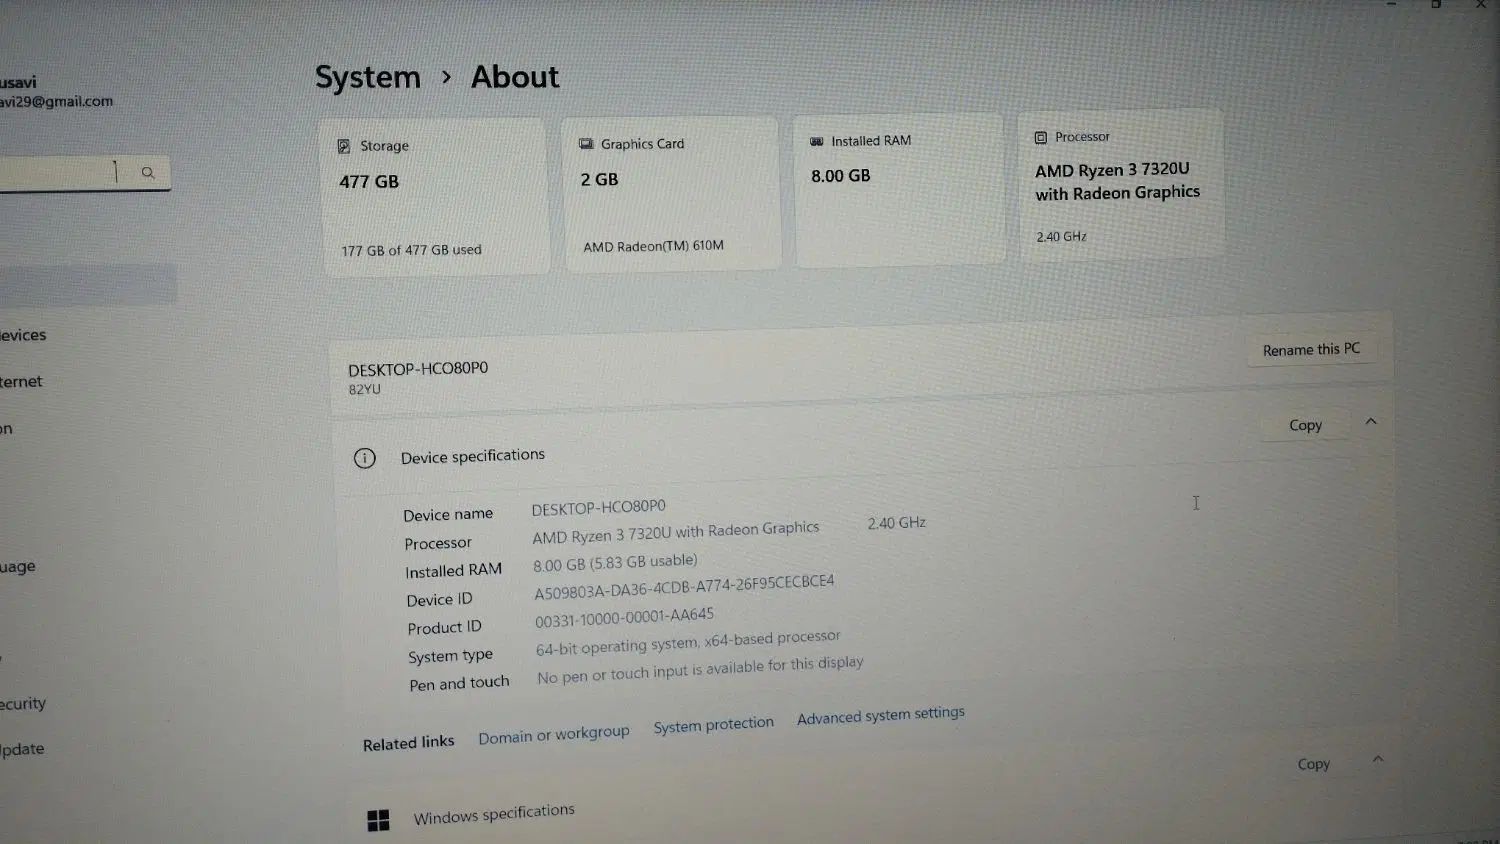Click the gmail account email in sidebar
Screen dimensions: 1500x844
tap(56, 101)
